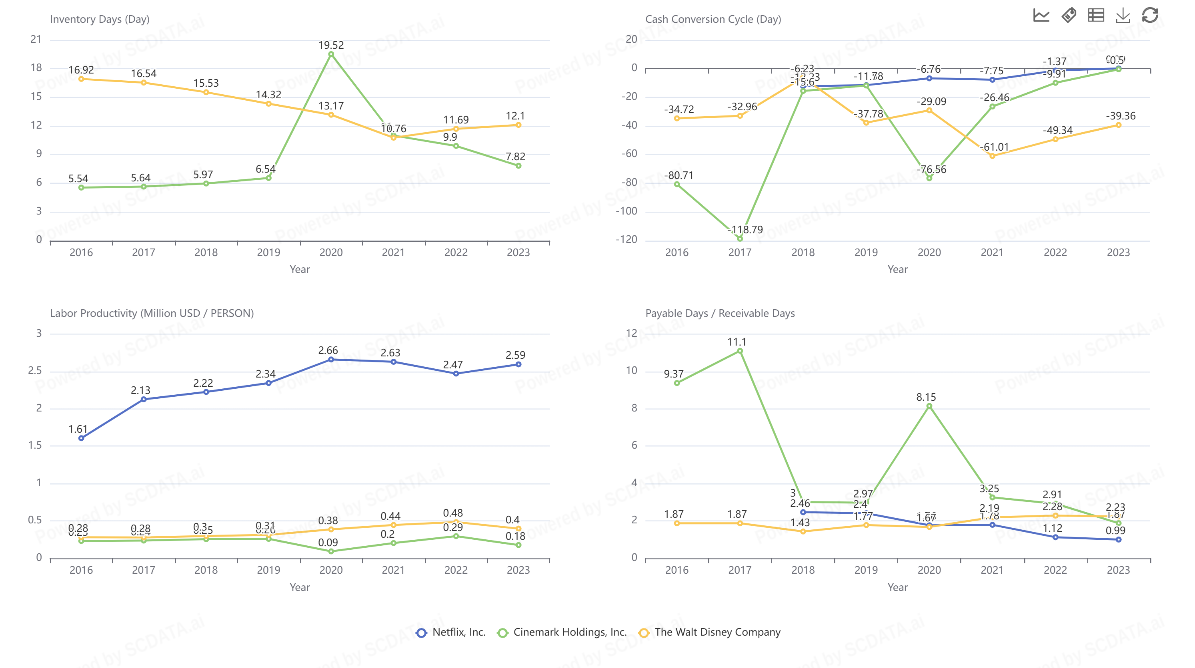Open the data table view icon
The width and height of the screenshot is (1195, 668).
1096,15
